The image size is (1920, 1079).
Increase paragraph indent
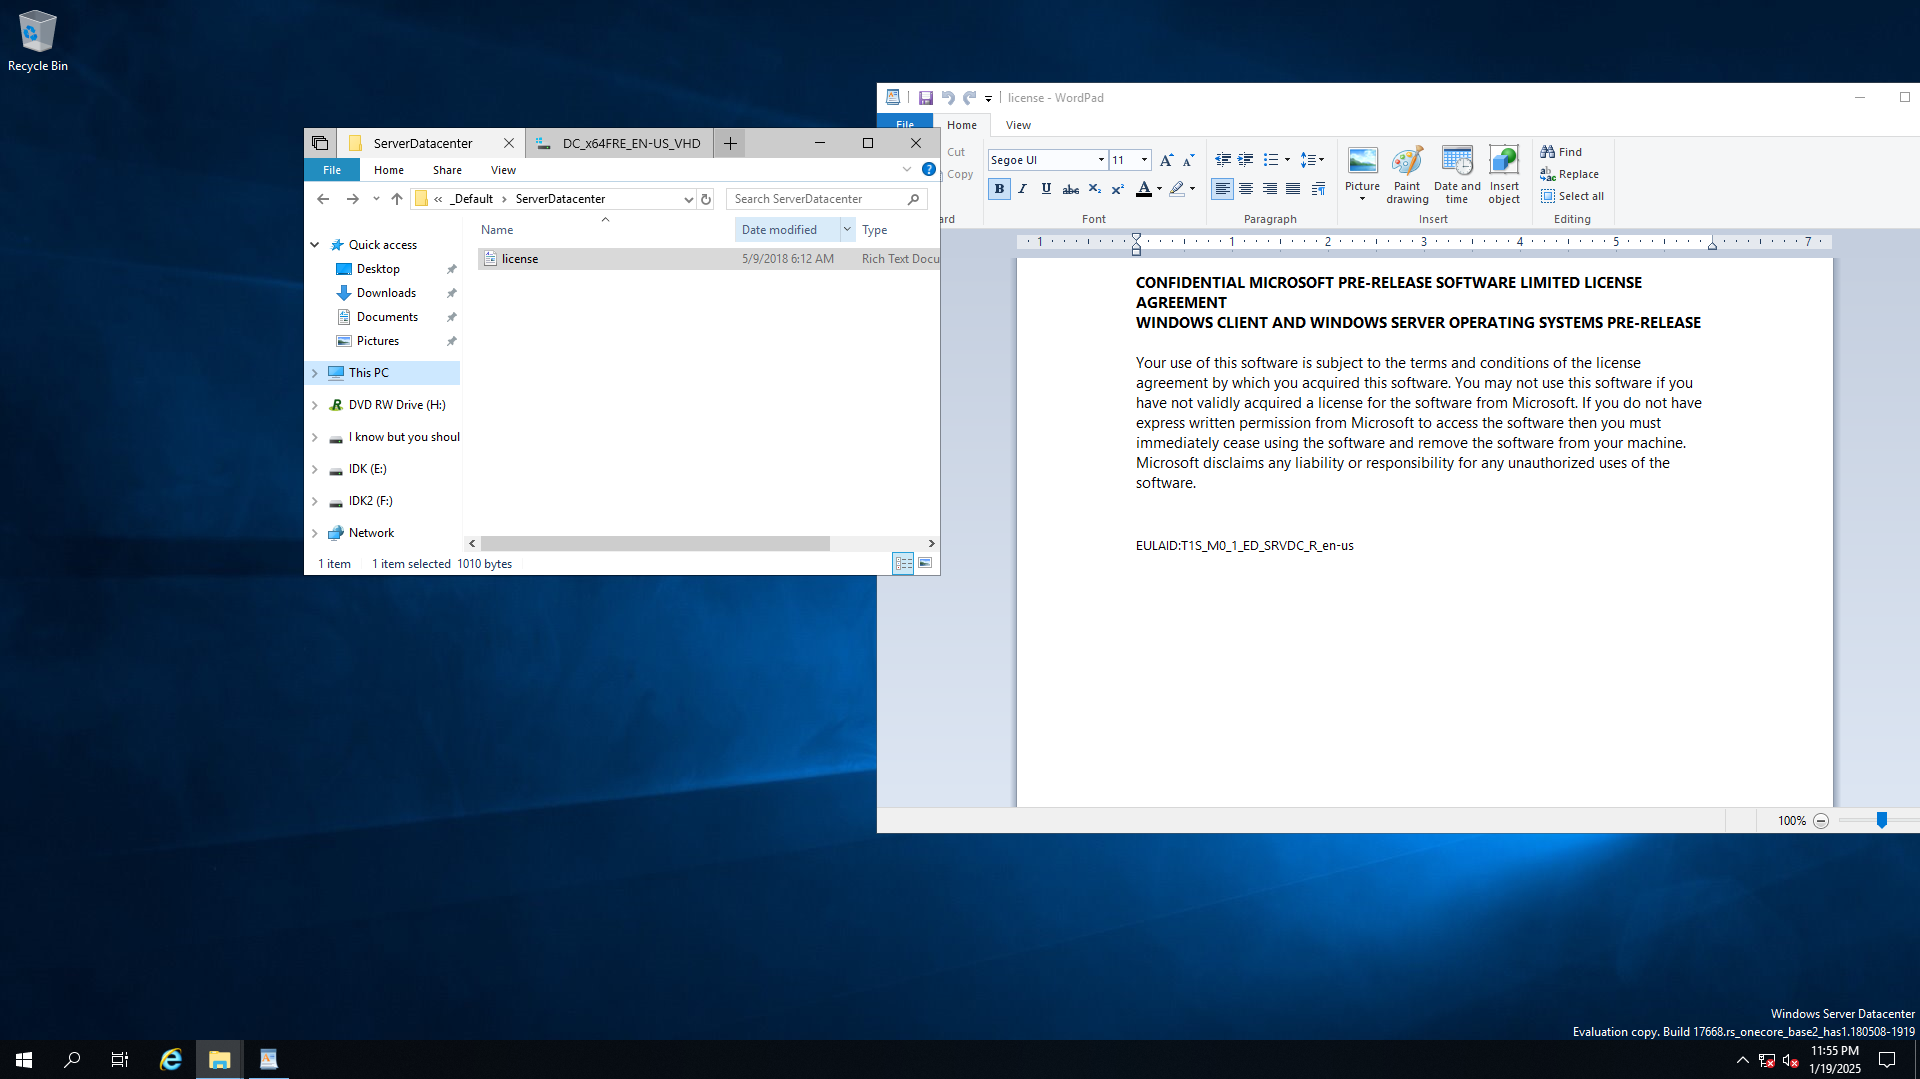click(1246, 160)
